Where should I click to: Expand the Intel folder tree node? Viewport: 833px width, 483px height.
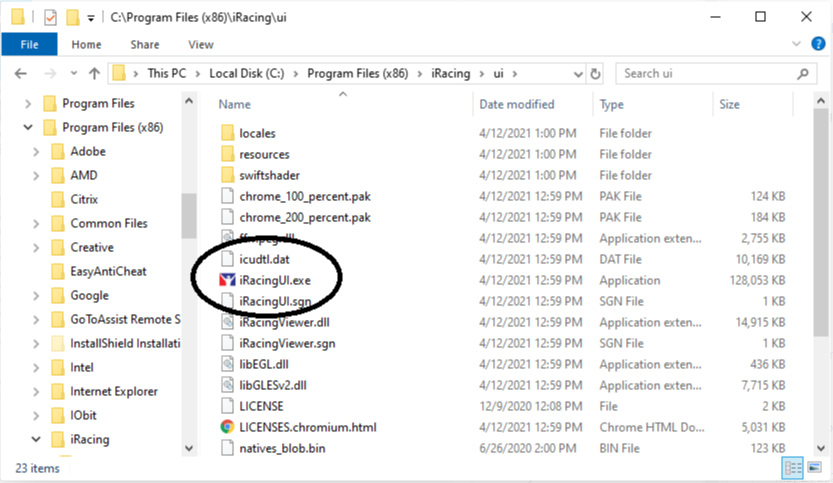[36, 368]
